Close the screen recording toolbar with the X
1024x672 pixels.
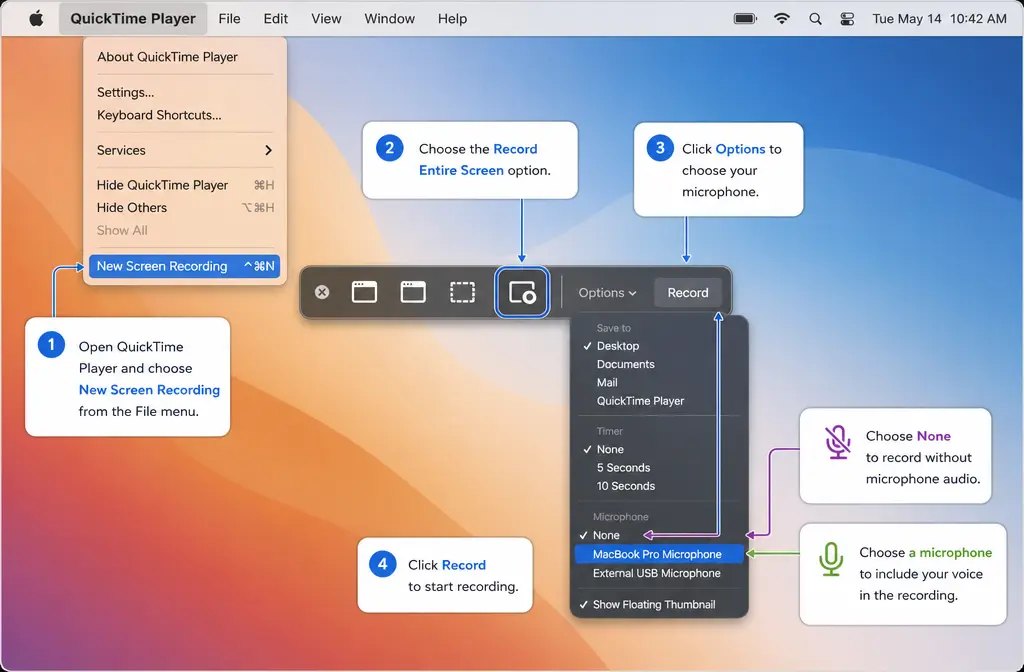pyautogui.click(x=322, y=292)
